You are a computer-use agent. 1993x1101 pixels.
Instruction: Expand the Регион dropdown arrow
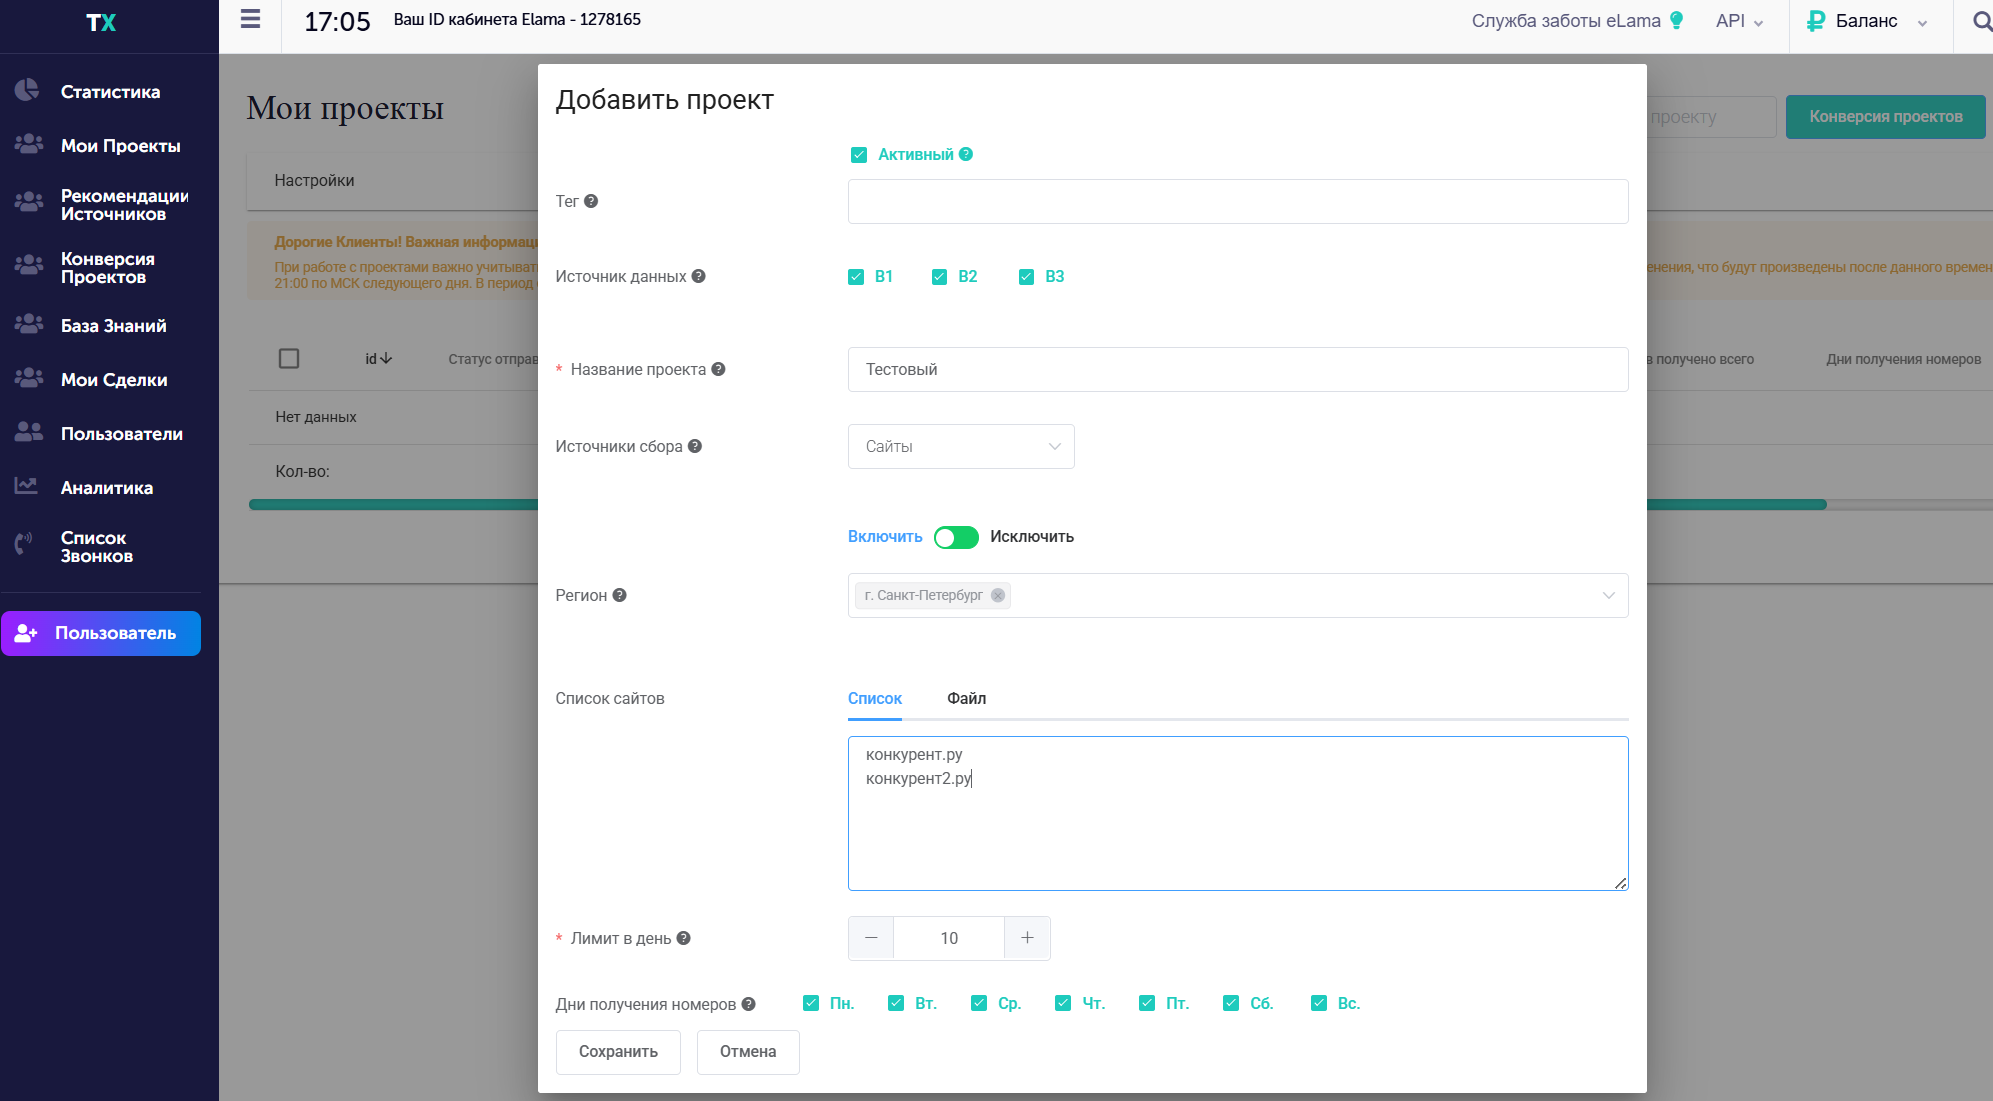pos(1608,595)
